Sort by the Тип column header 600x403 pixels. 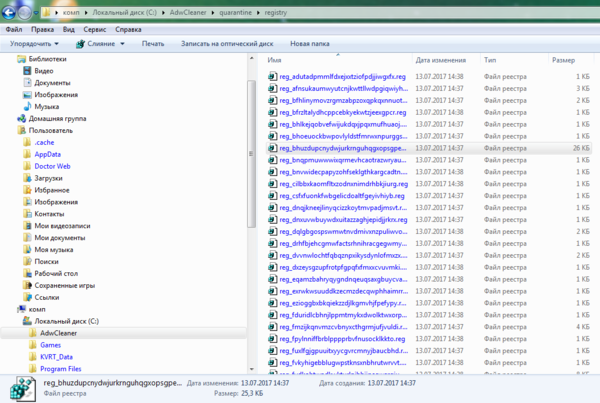click(490, 60)
